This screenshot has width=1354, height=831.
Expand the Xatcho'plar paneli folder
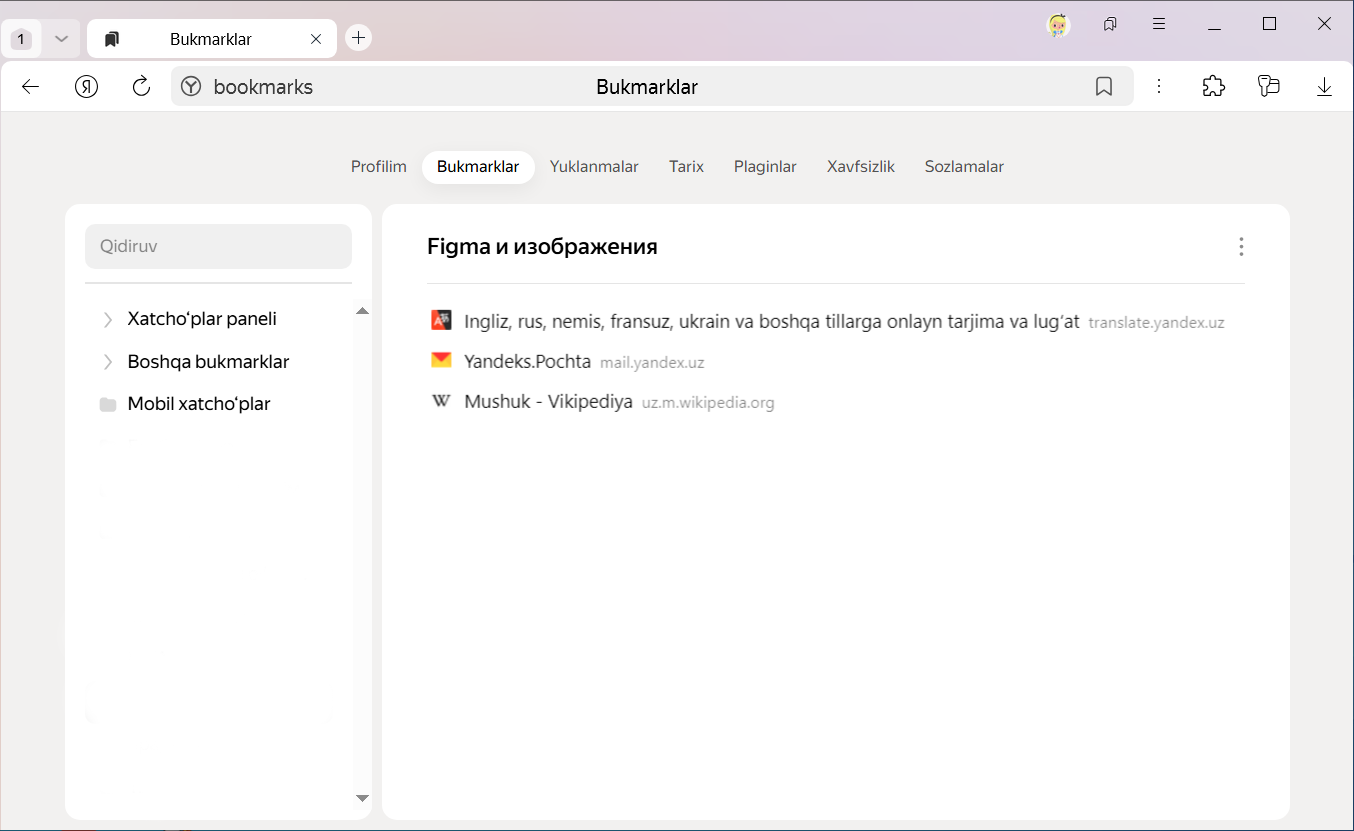click(108, 320)
